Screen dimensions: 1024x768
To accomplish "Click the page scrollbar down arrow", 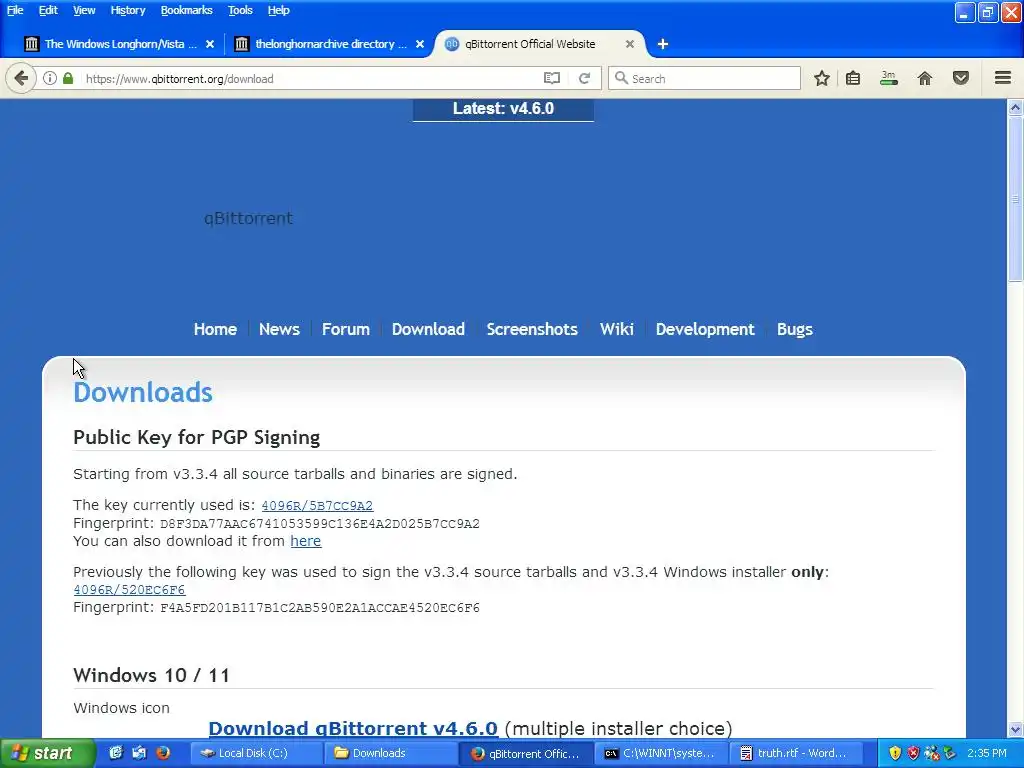I will tap(1015, 729).
